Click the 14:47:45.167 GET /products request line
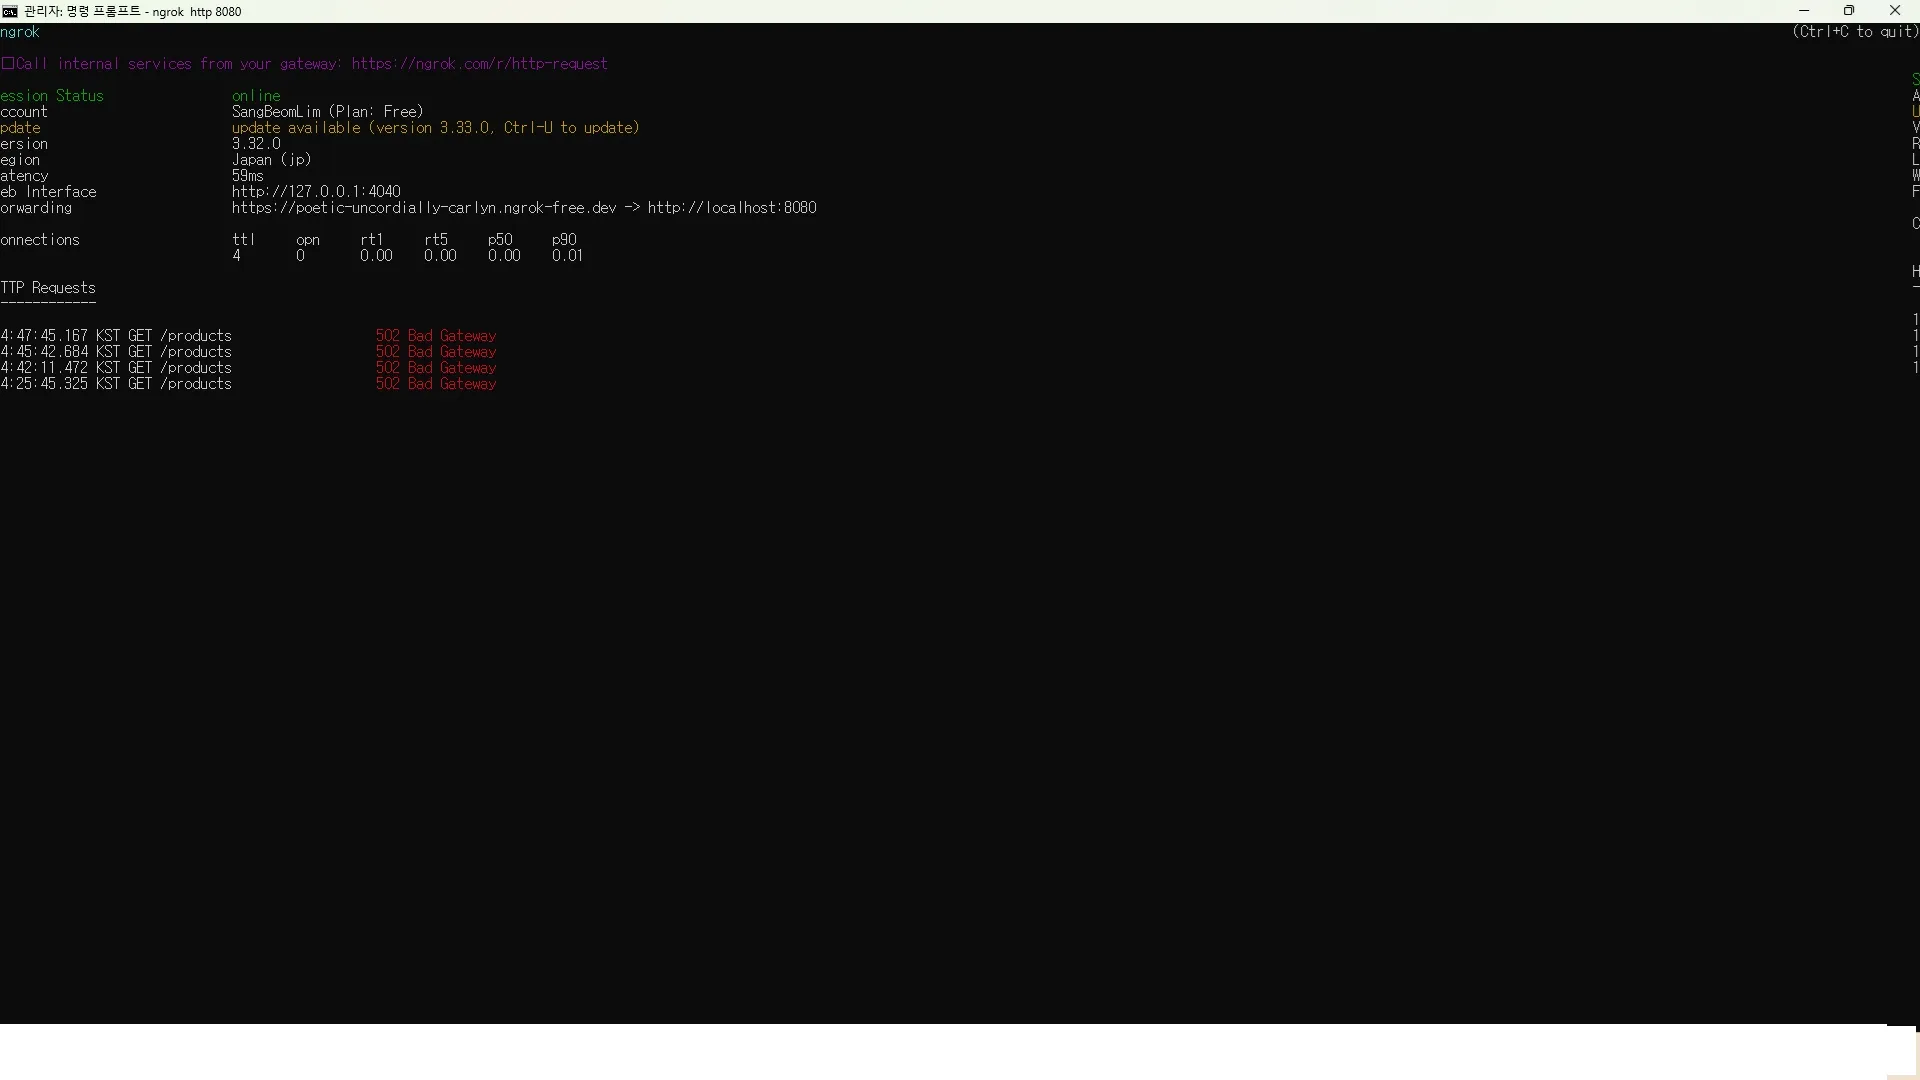The height and width of the screenshot is (1080, 1920). pyautogui.click(x=116, y=336)
